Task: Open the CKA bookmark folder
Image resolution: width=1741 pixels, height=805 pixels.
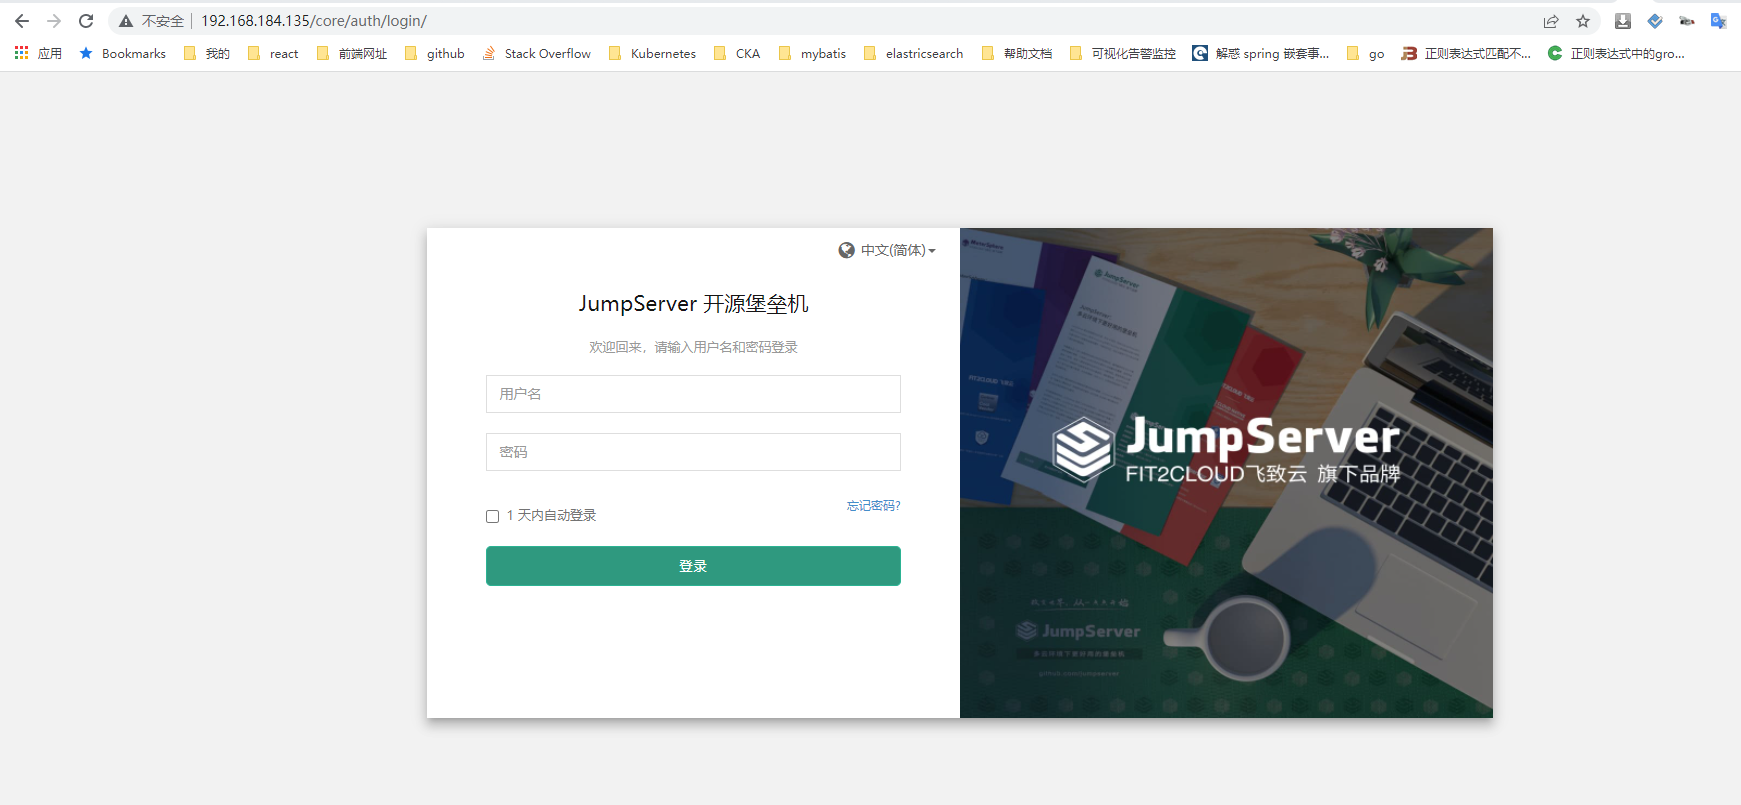Action: pos(737,53)
